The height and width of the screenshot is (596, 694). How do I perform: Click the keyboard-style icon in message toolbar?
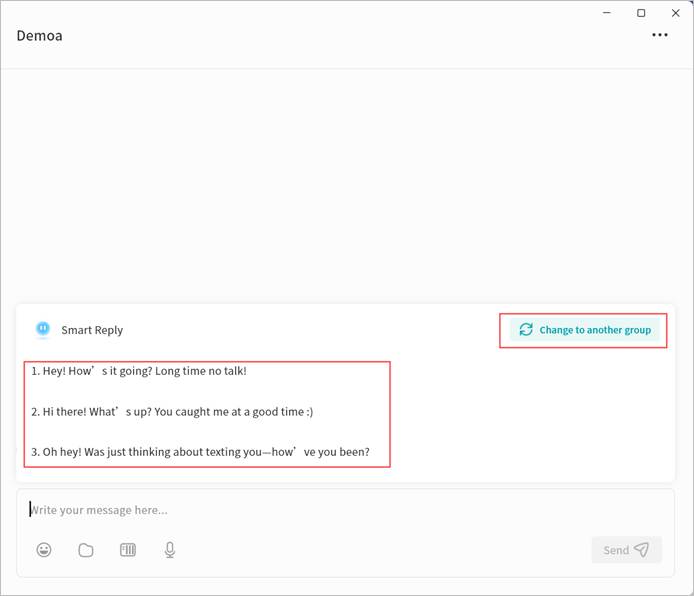click(128, 550)
